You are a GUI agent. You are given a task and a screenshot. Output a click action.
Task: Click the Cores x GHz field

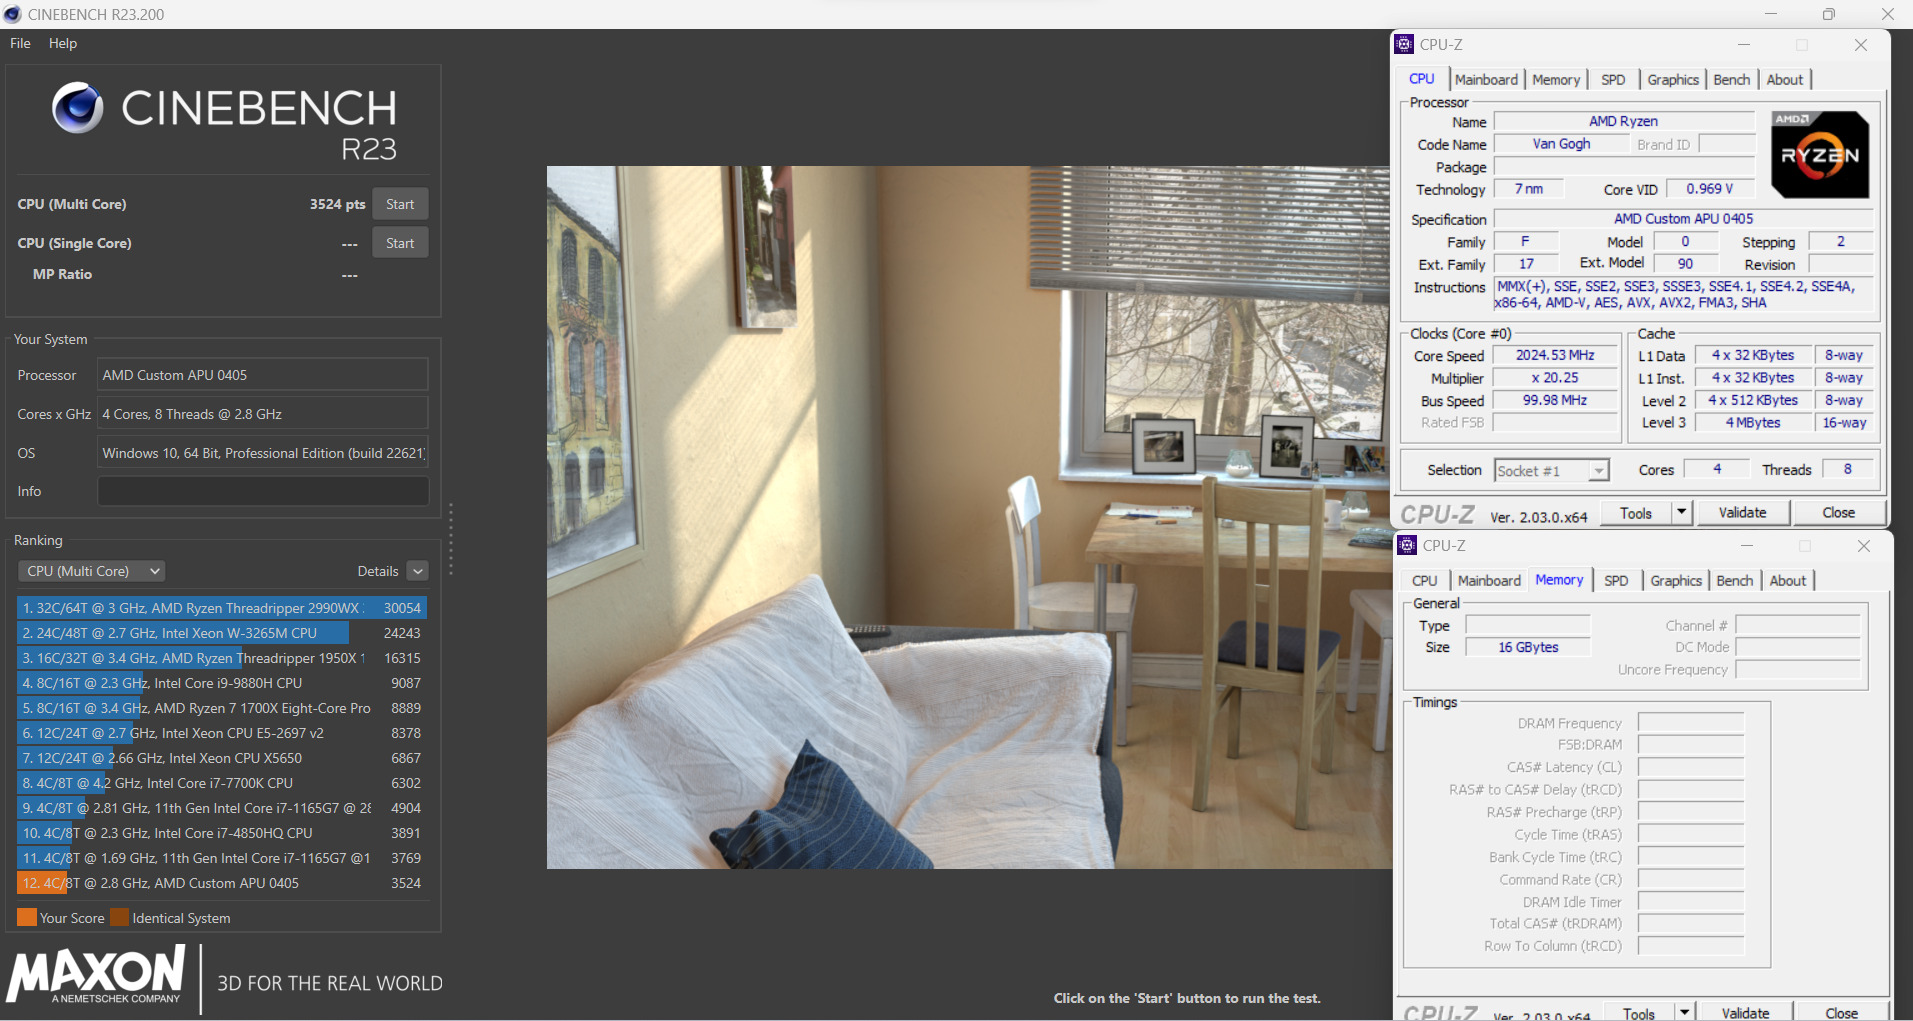pos(263,414)
